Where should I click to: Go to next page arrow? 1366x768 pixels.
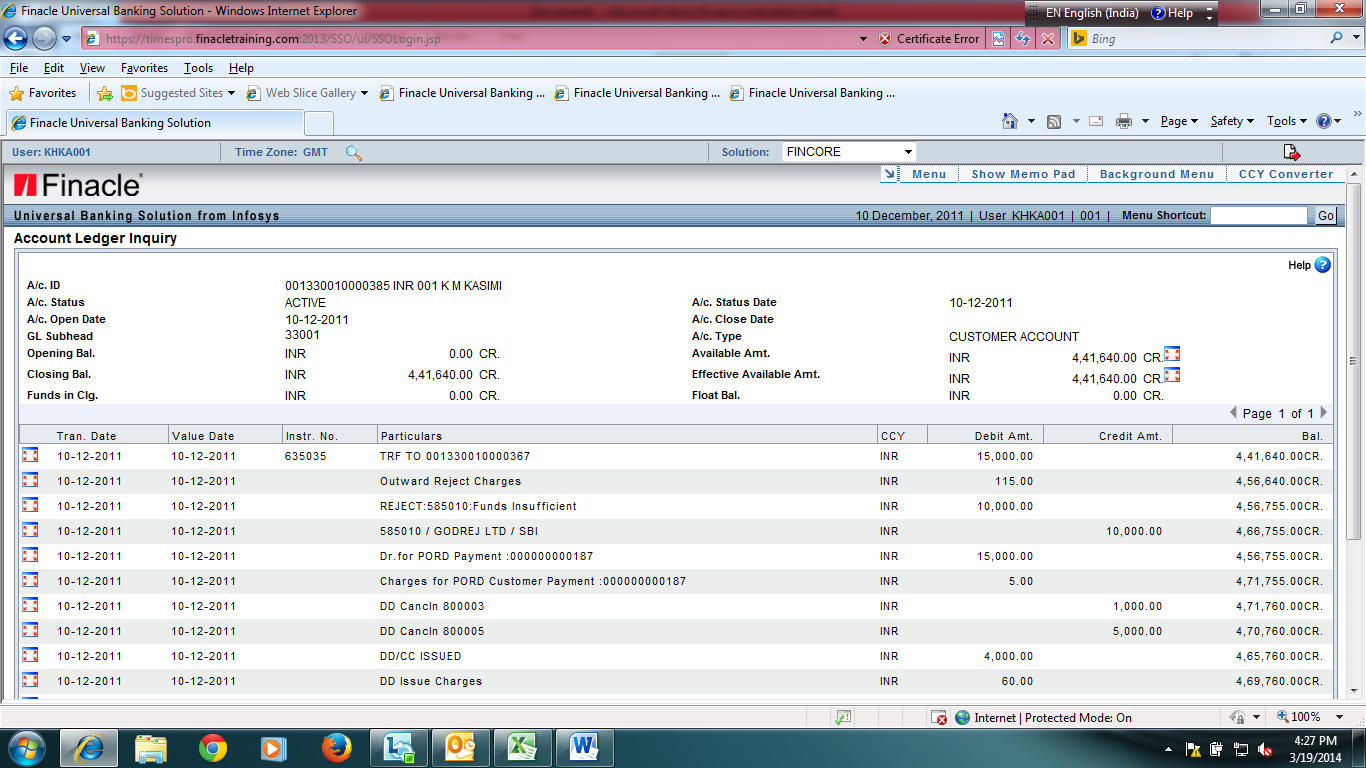1324,412
